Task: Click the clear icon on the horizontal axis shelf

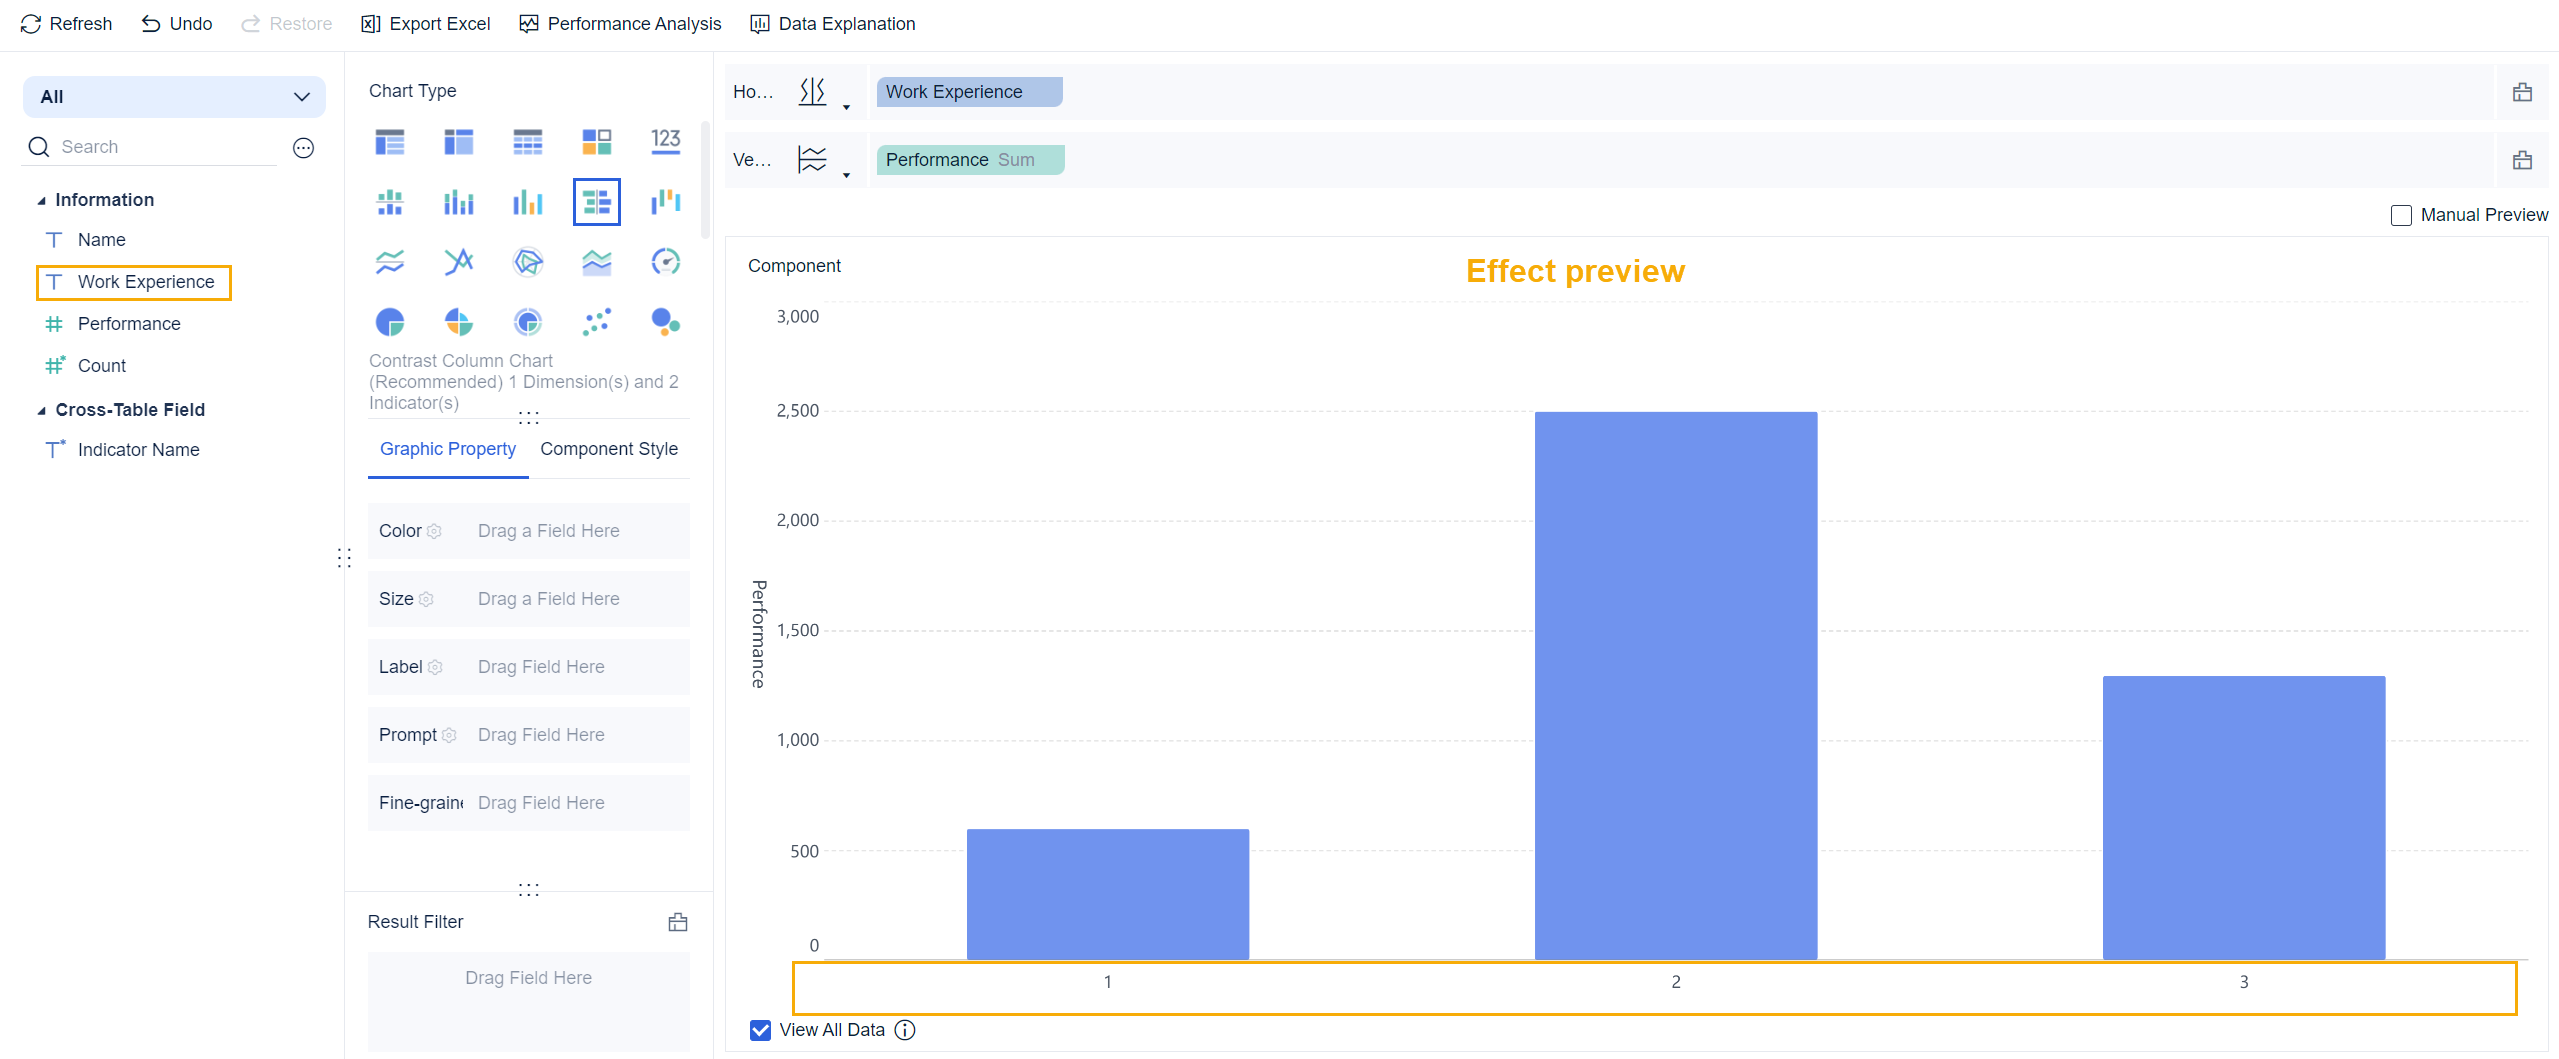Action: (2522, 92)
